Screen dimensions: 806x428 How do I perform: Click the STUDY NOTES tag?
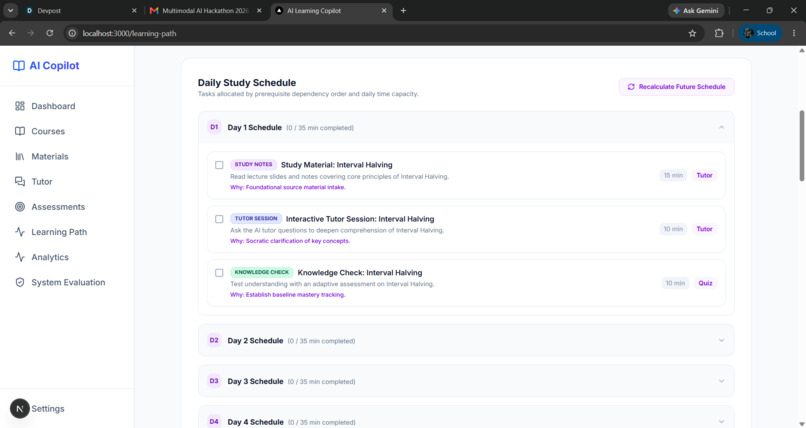click(253, 164)
